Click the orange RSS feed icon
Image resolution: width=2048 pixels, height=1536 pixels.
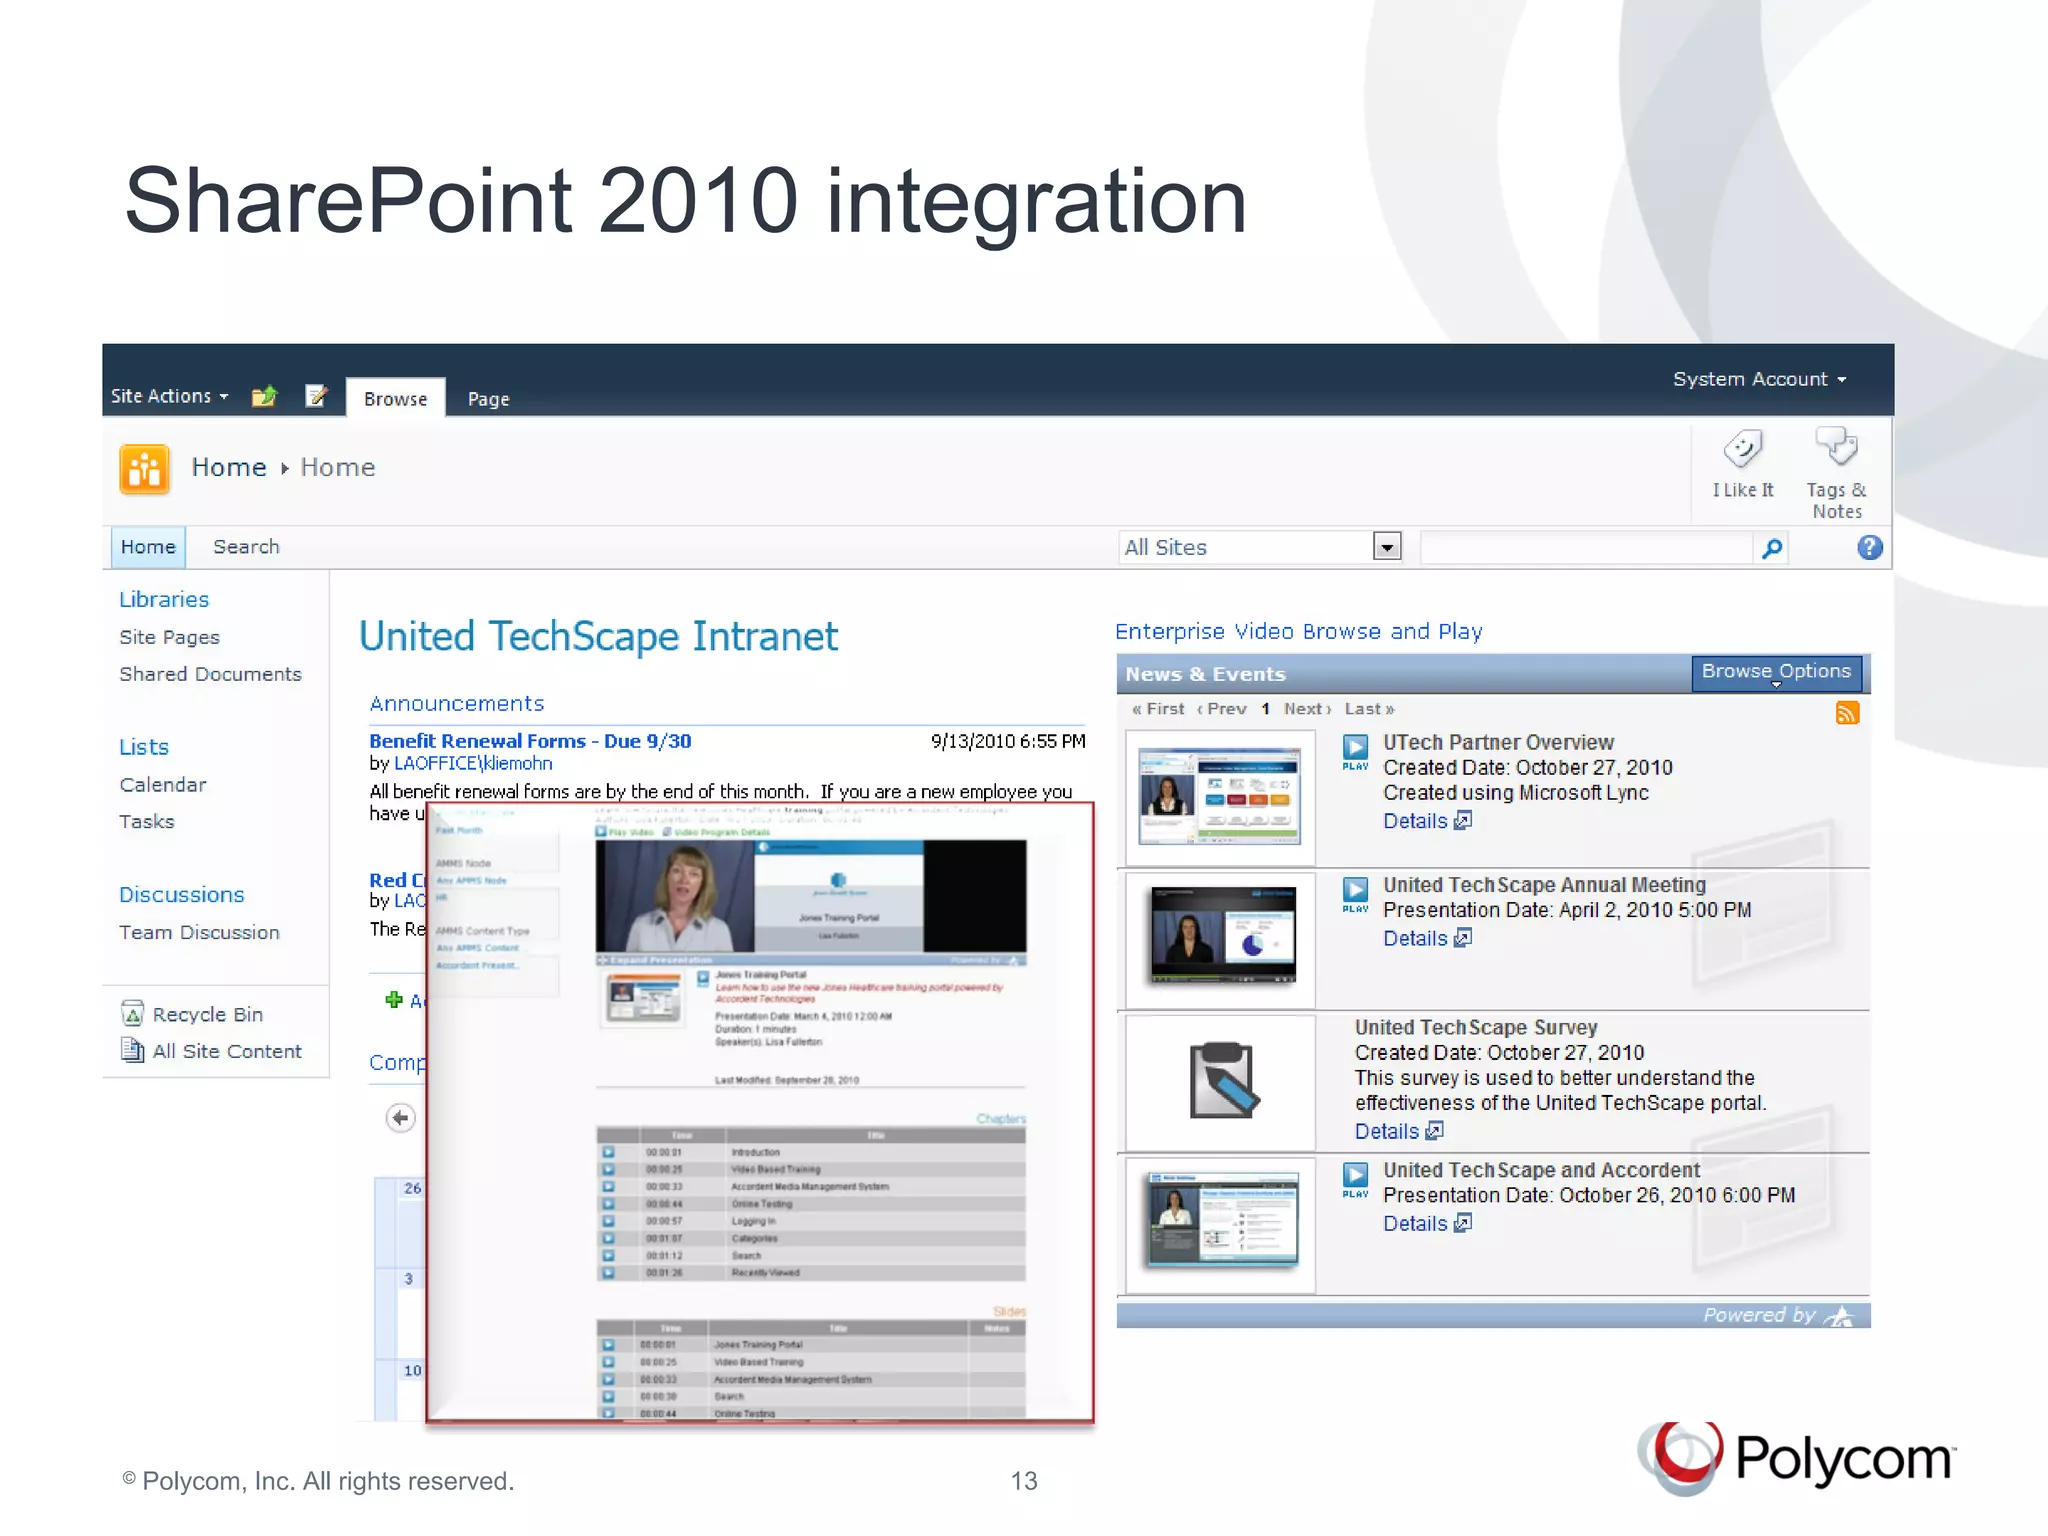click(1847, 713)
